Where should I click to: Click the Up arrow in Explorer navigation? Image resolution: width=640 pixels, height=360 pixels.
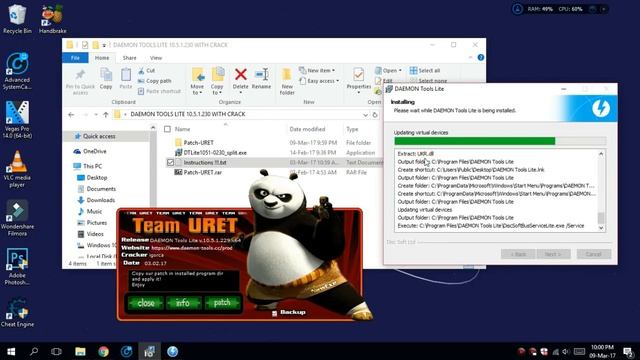[106, 115]
